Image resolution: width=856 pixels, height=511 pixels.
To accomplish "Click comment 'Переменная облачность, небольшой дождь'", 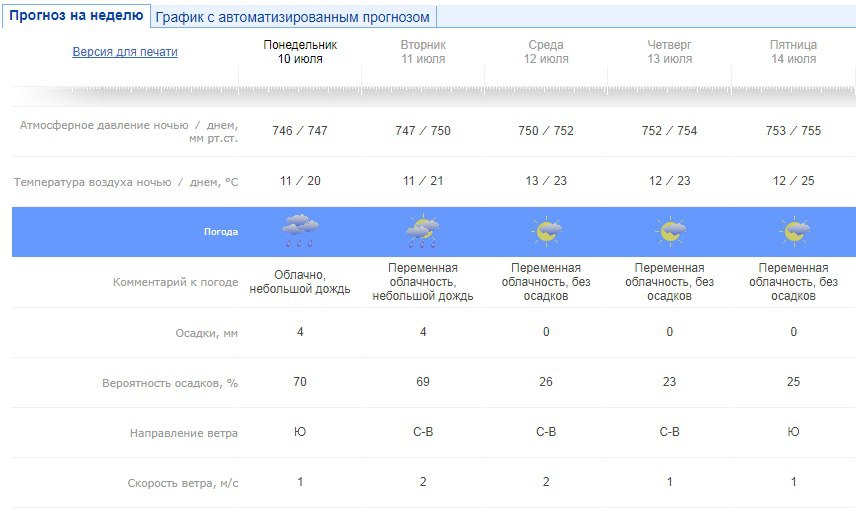I will coord(423,282).
